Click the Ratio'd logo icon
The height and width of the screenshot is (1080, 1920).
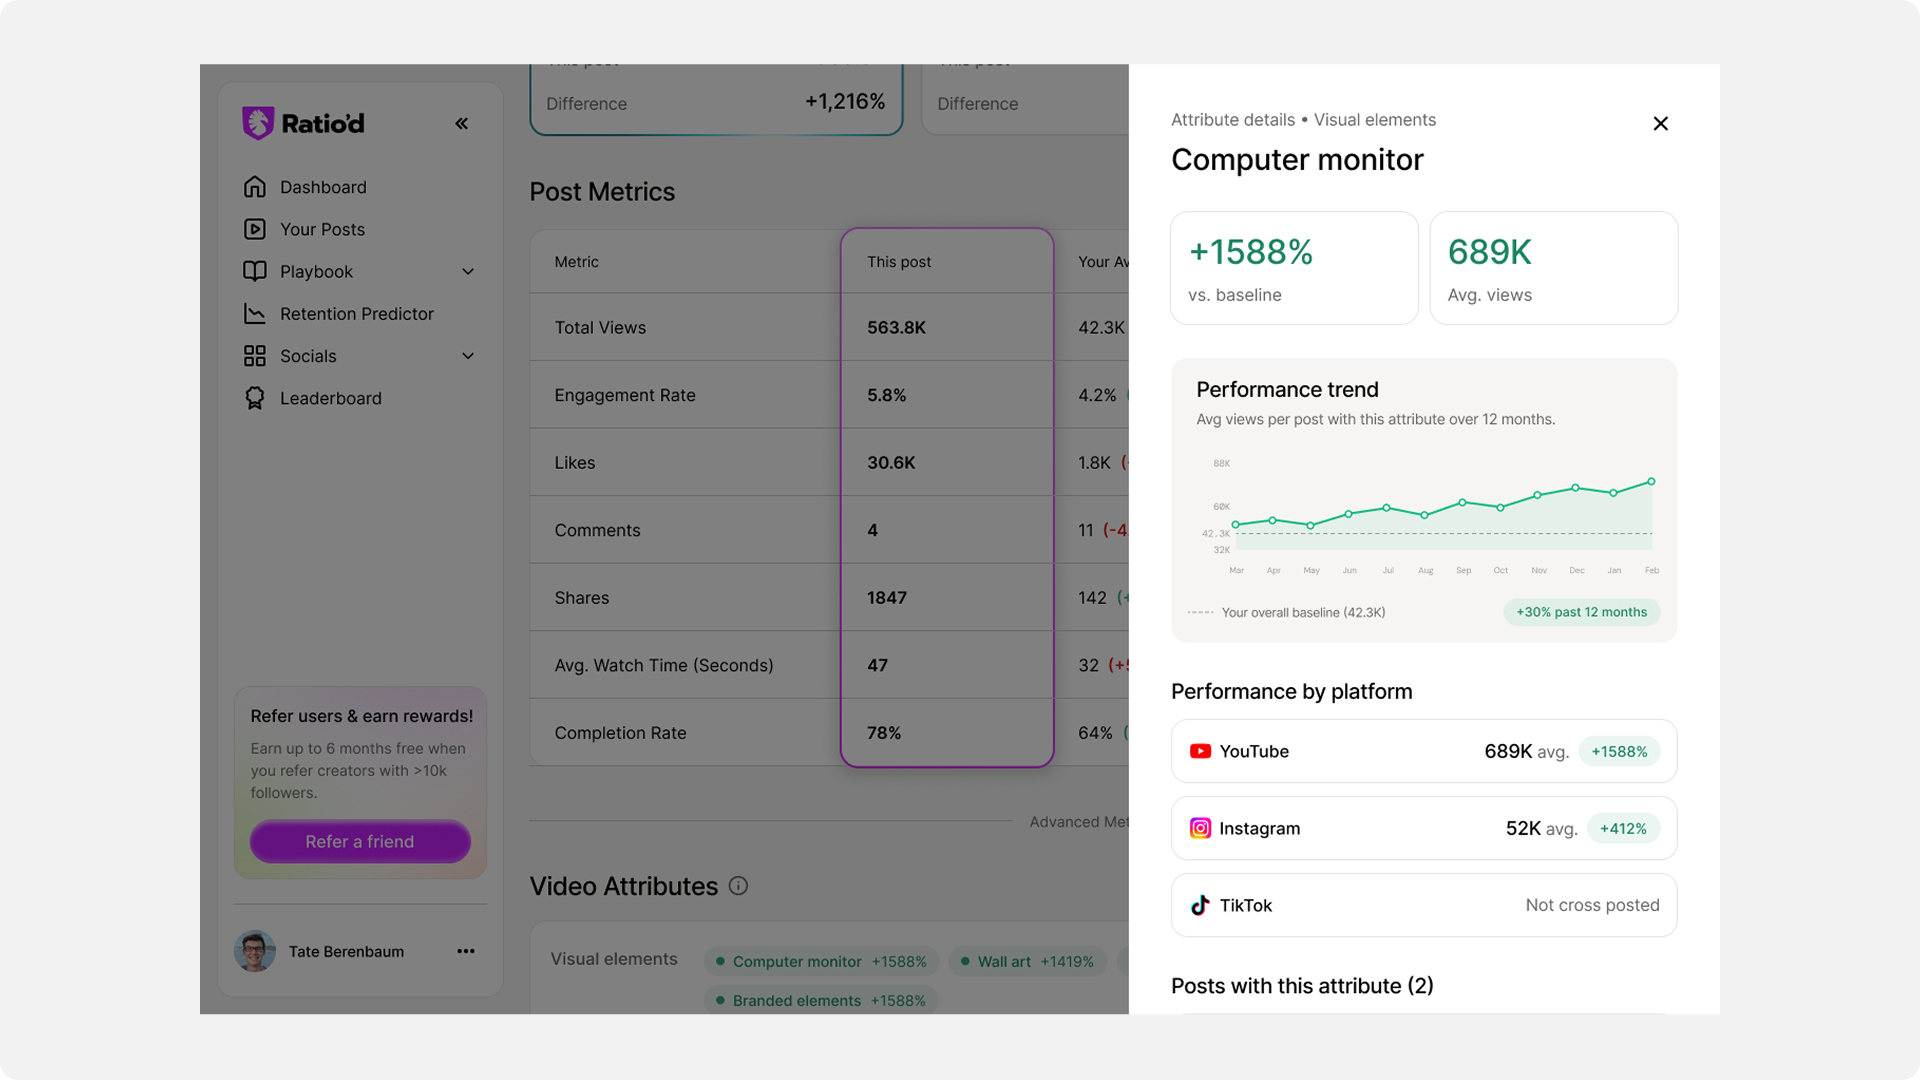pos(258,123)
